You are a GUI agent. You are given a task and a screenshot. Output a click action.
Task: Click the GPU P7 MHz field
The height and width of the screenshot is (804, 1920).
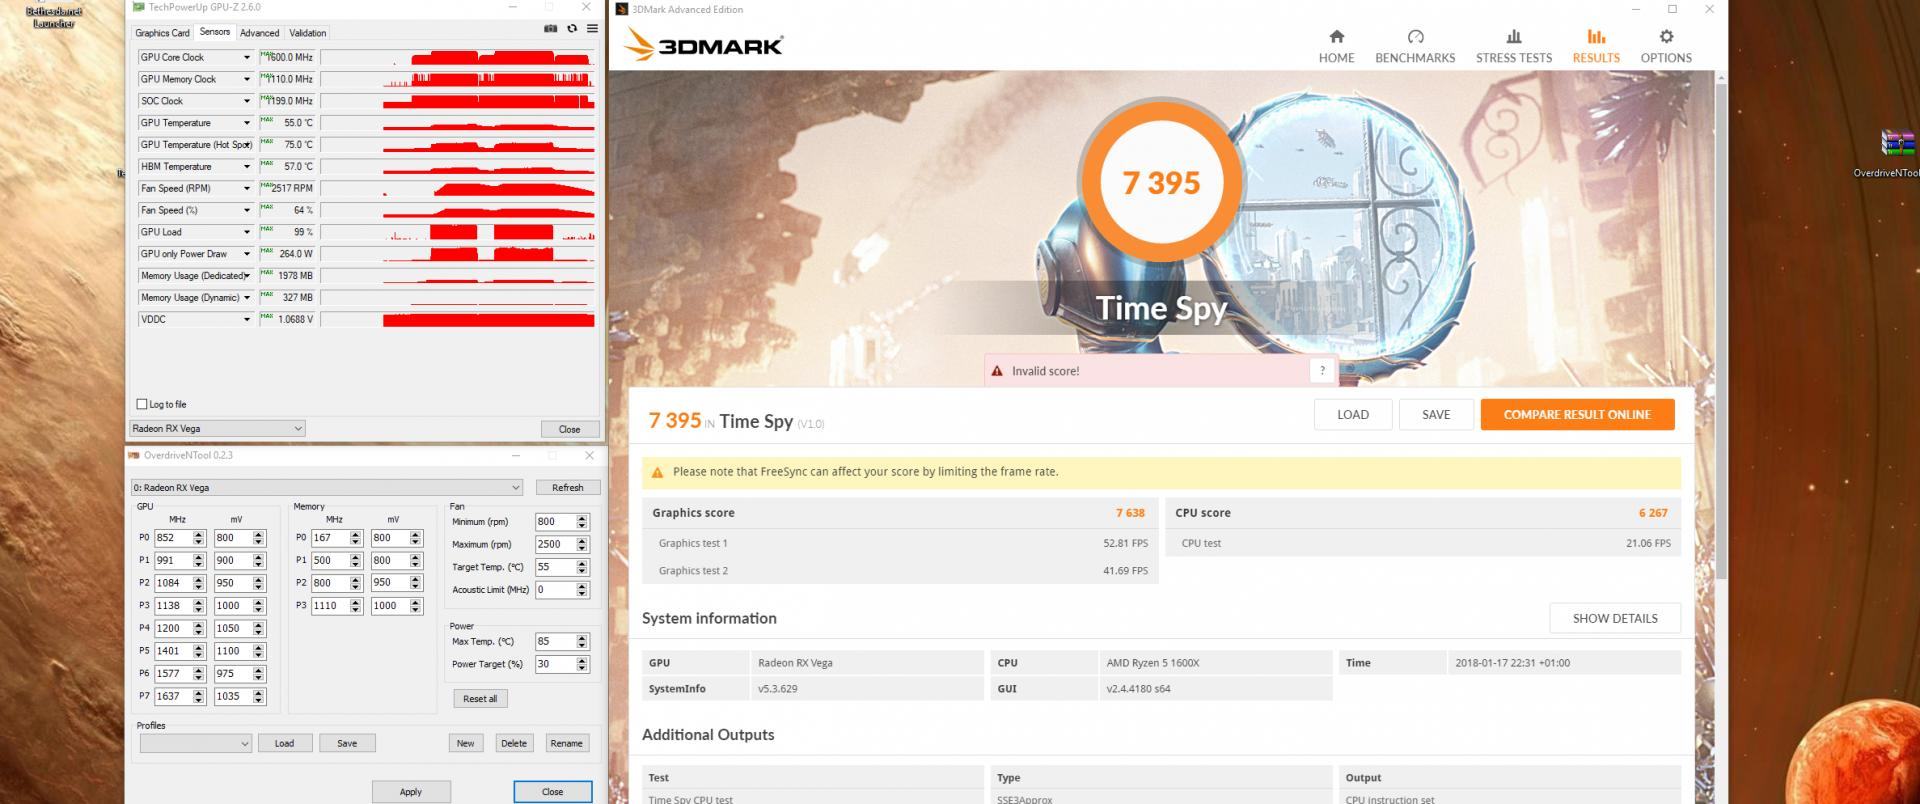click(173, 696)
